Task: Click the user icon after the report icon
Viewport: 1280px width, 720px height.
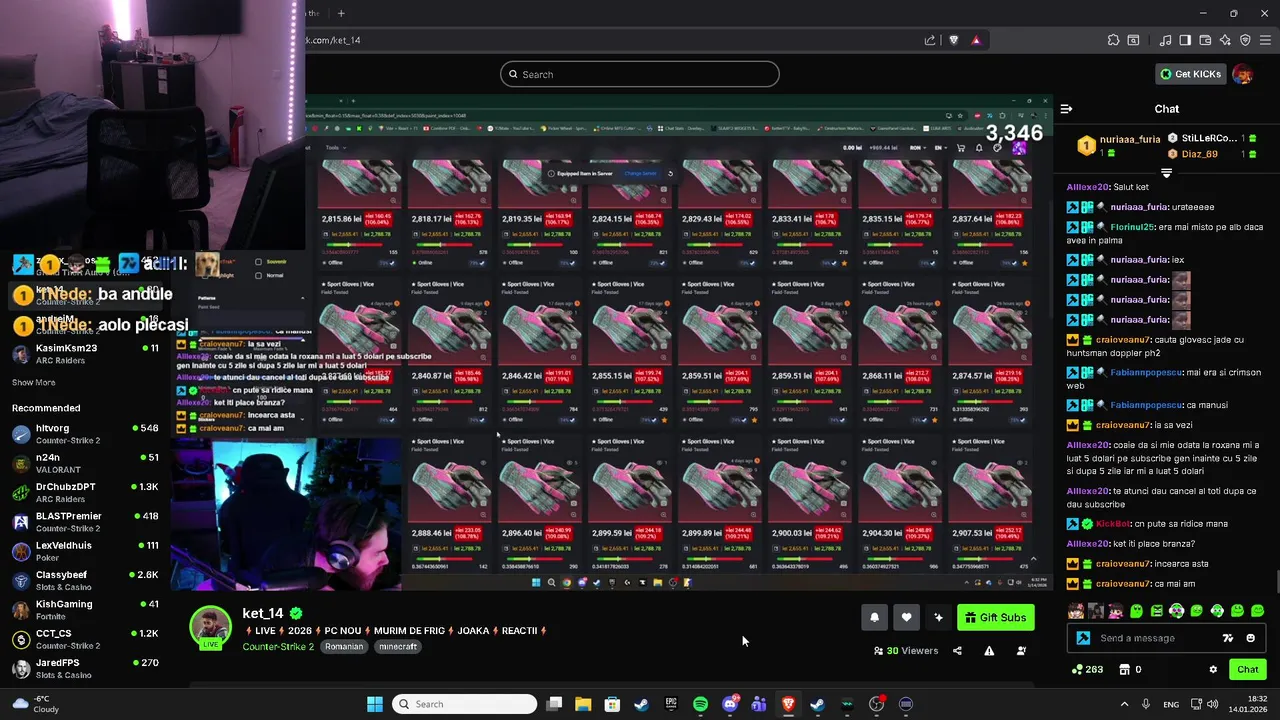Action: coord(1021,651)
